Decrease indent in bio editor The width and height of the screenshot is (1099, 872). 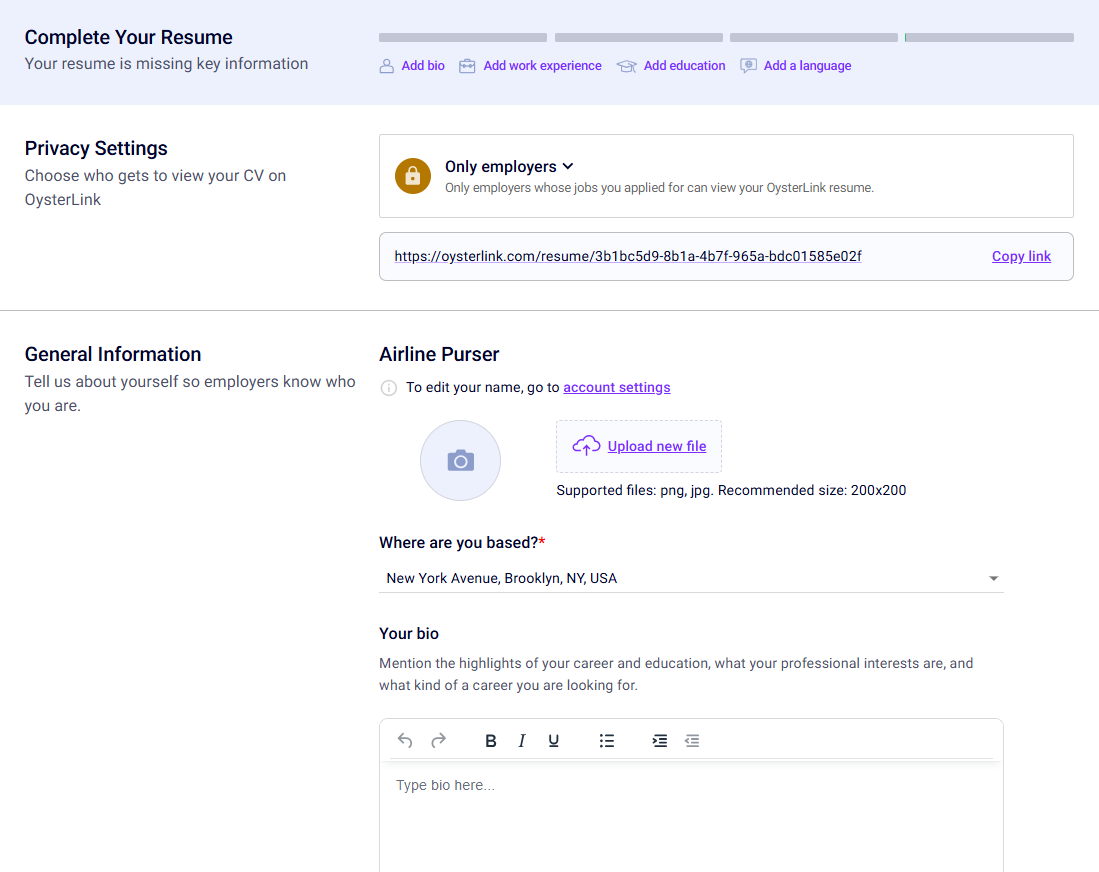click(x=692, y=741)
